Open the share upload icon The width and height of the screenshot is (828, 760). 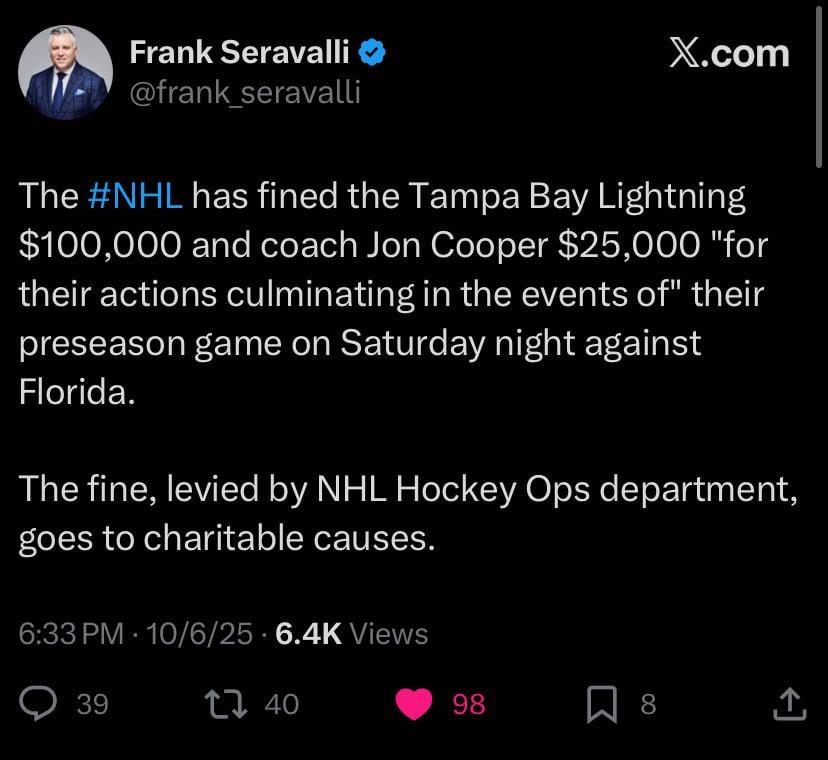point(790,704)
